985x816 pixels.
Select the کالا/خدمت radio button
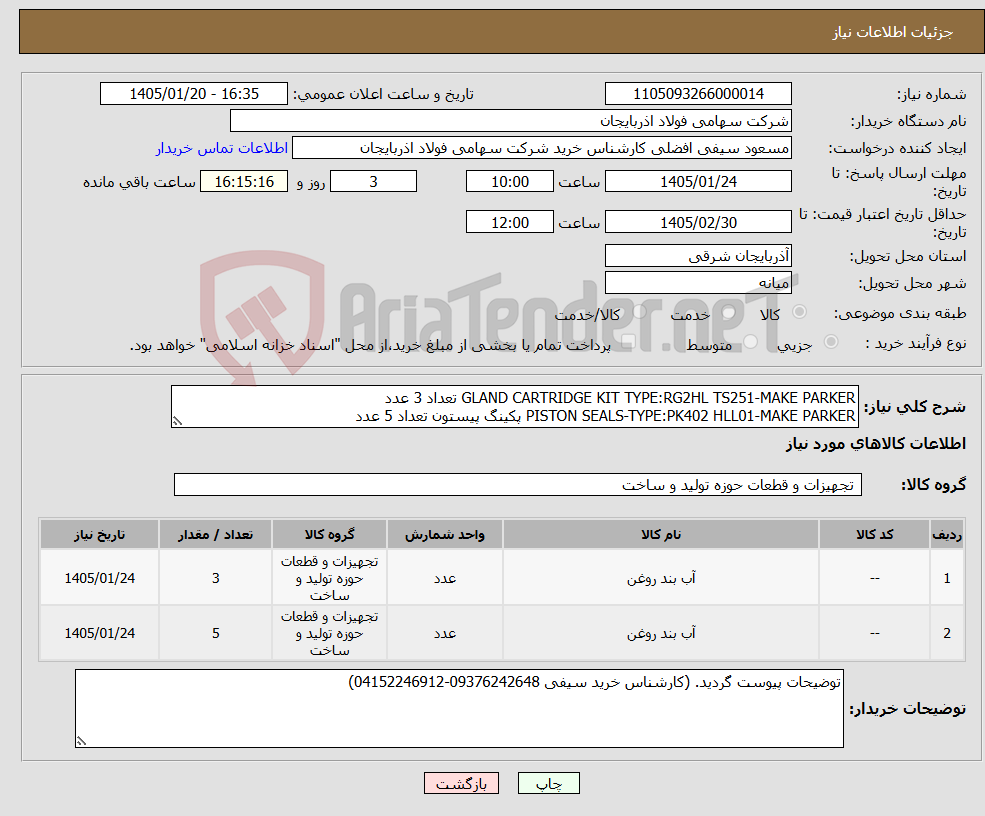[x=639, y=312]
